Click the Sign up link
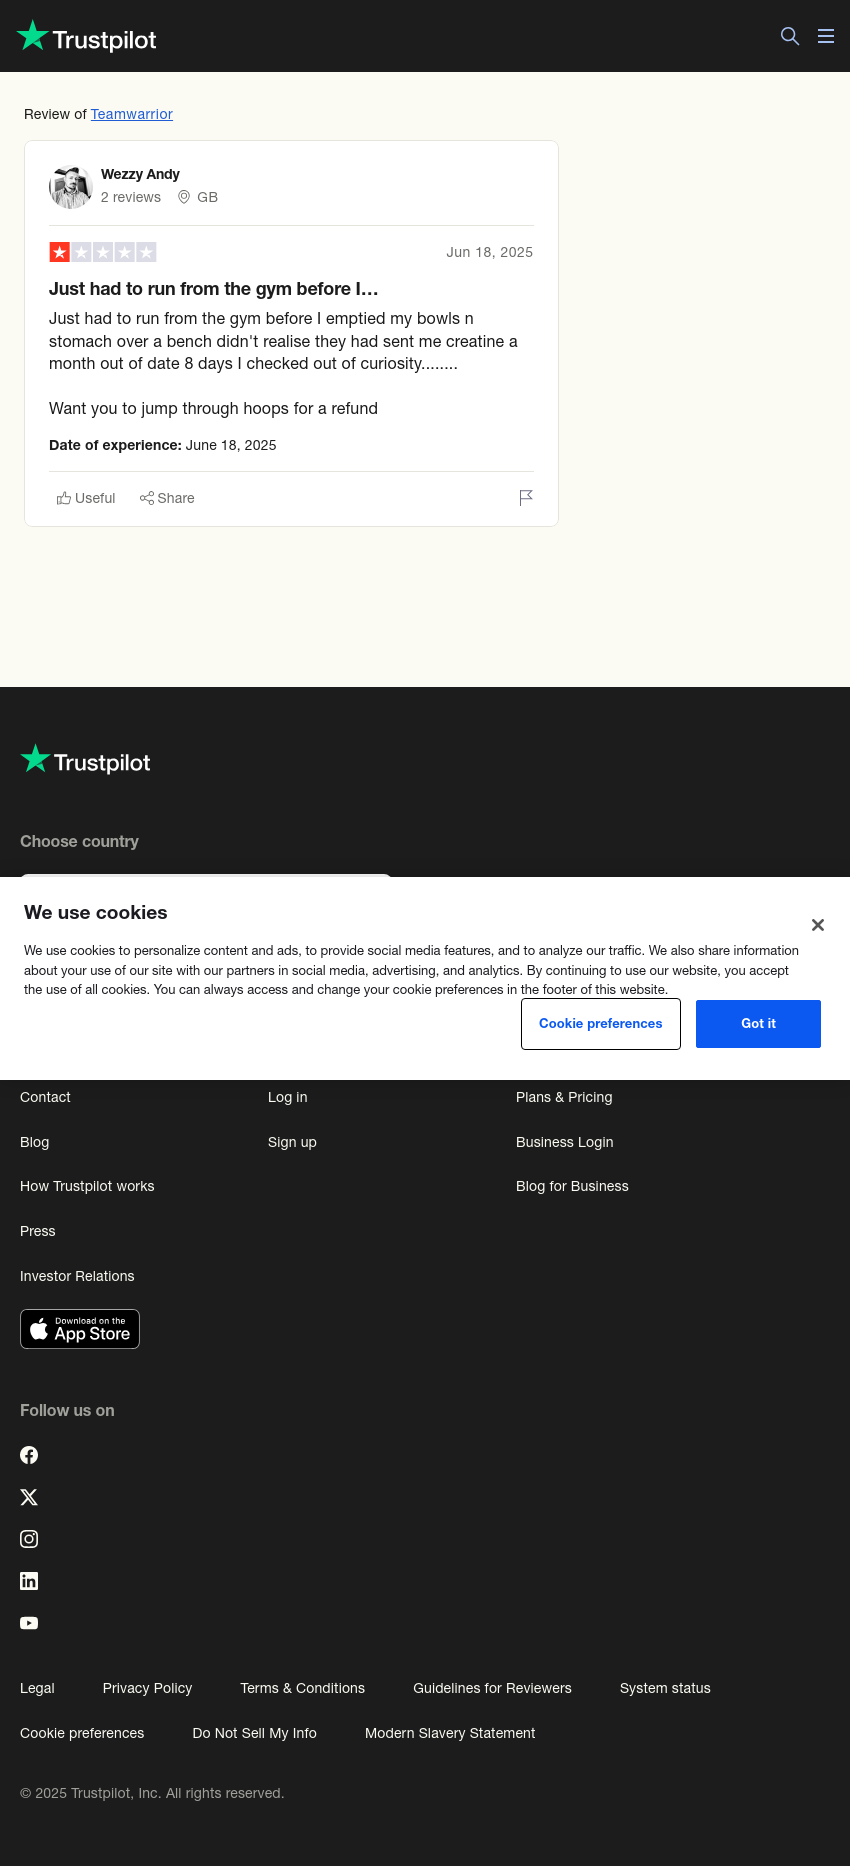Viewport: 850px width, 1866px height. tap(292, 1142)
